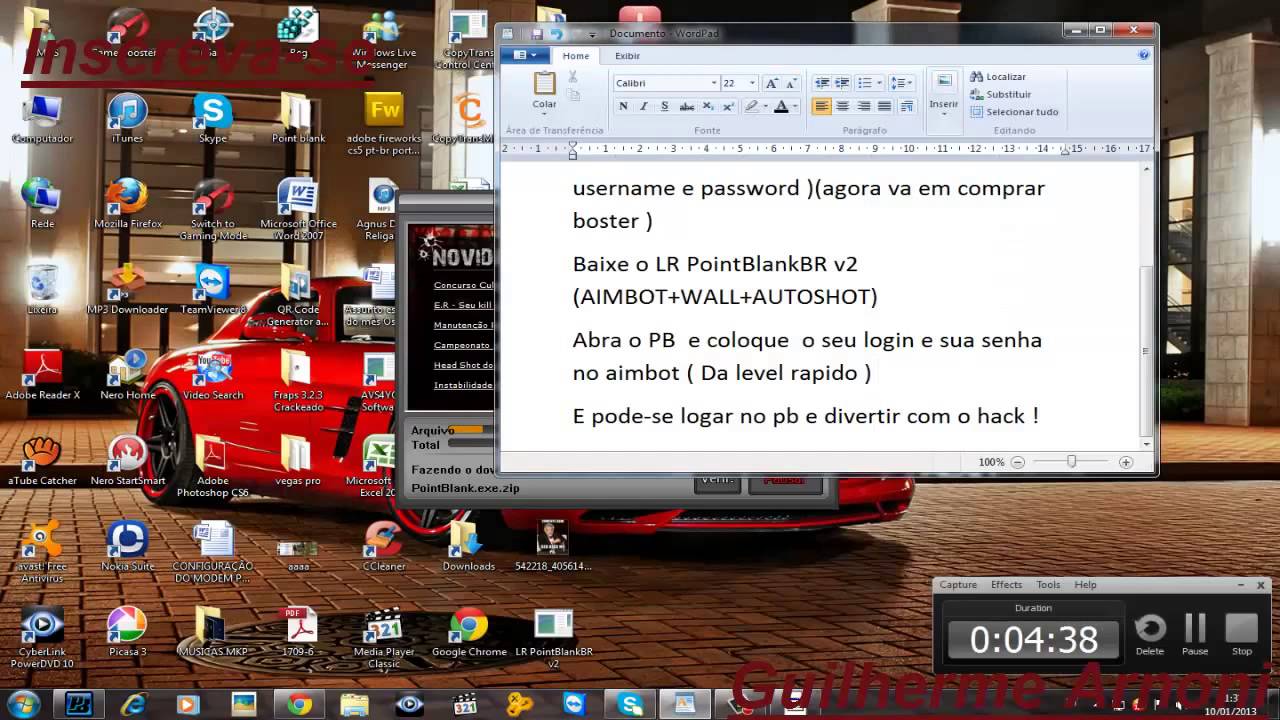The height and width of the screenshot is (720, 1280).
Task: Click the Colar paste clipboard icon
Action: [544, 83]
